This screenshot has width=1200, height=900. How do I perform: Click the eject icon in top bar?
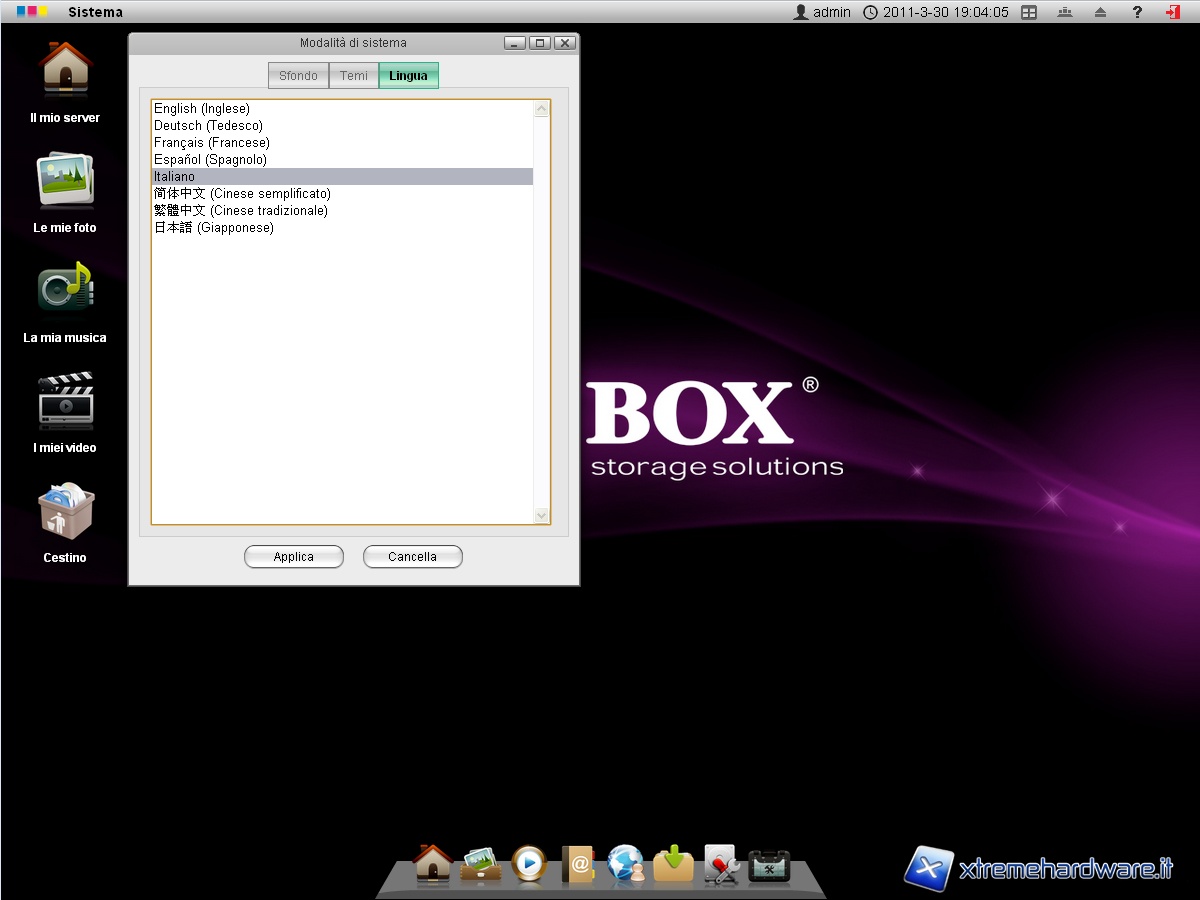coord(1100,12)
